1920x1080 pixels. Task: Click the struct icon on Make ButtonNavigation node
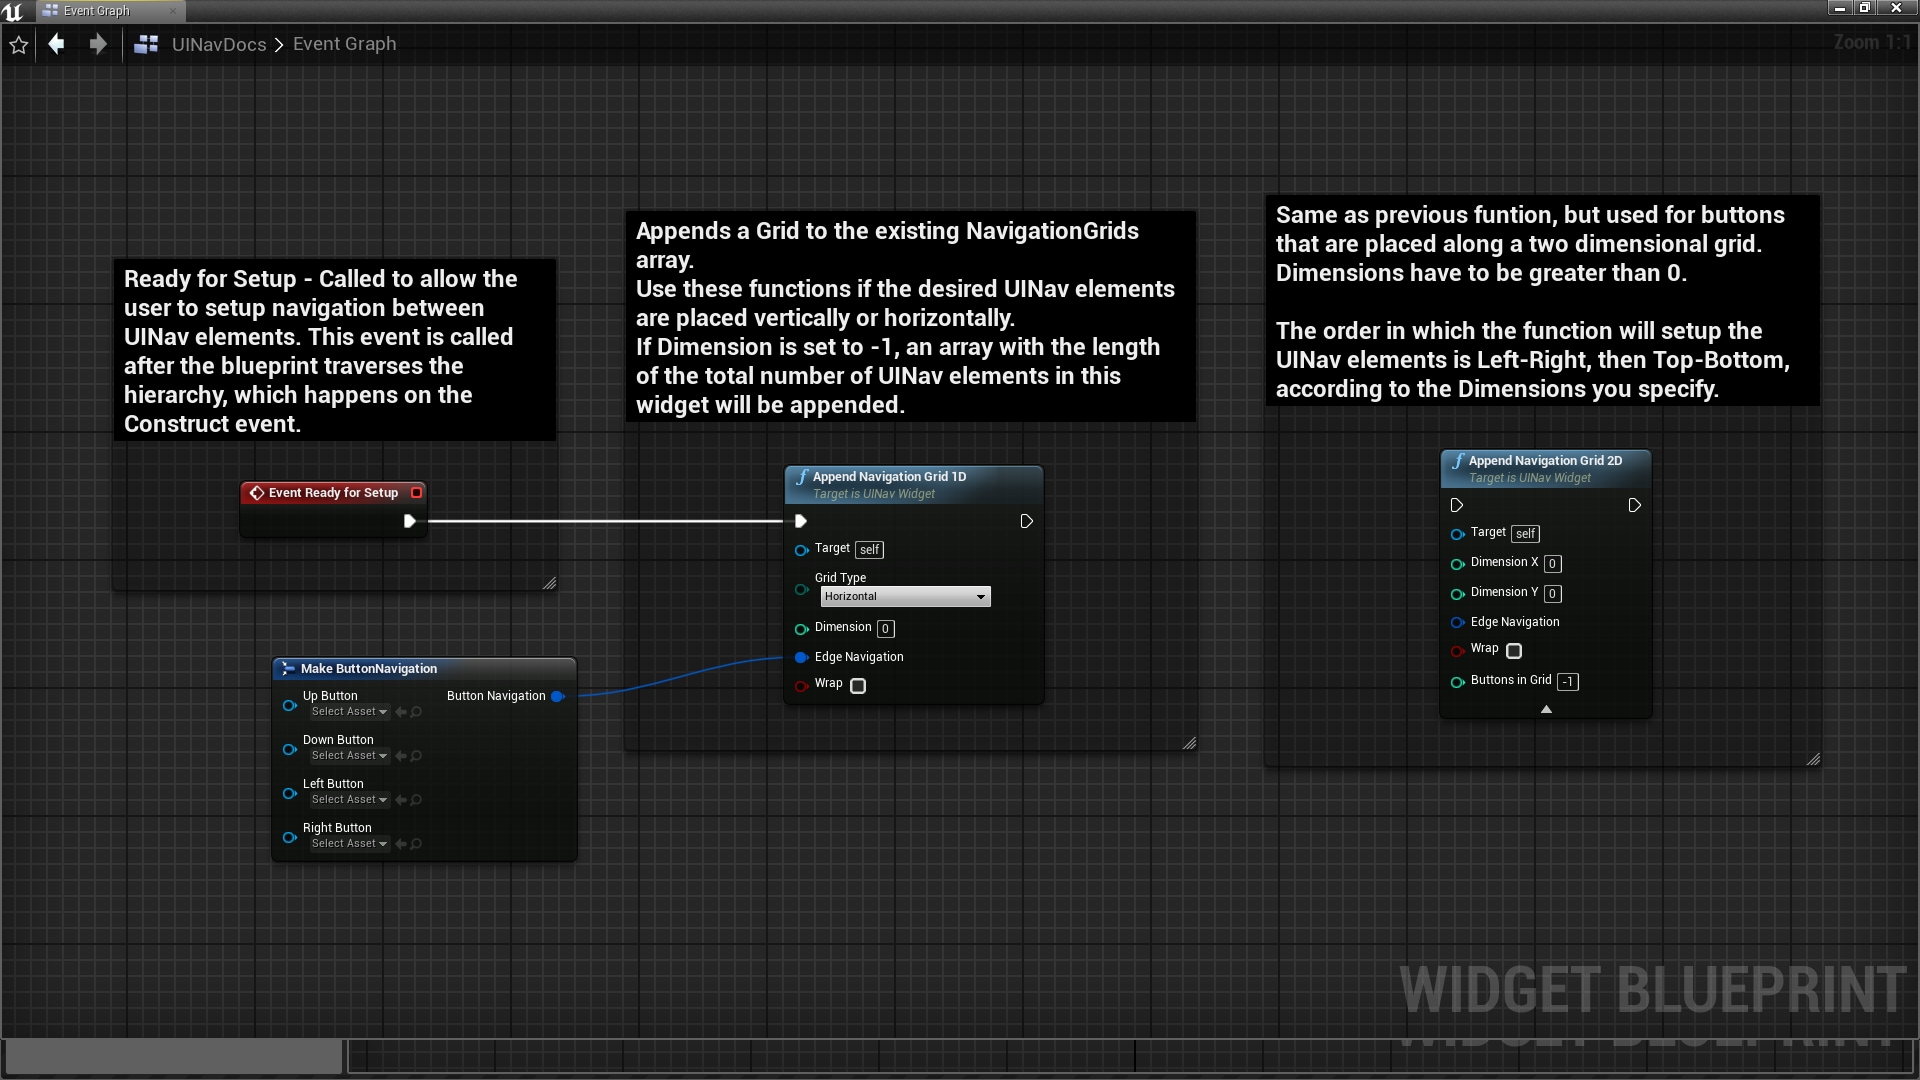tap(288, 668)
